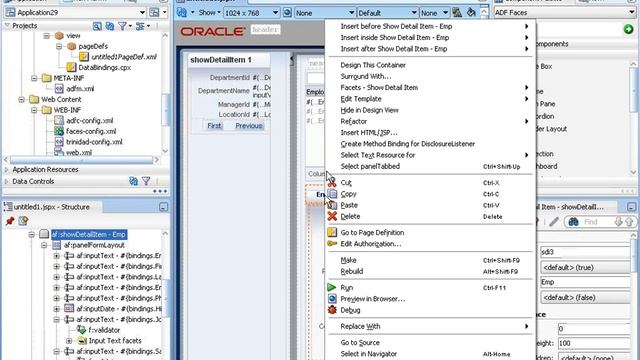Click the application menu icon beside Application29

(154, 12)
